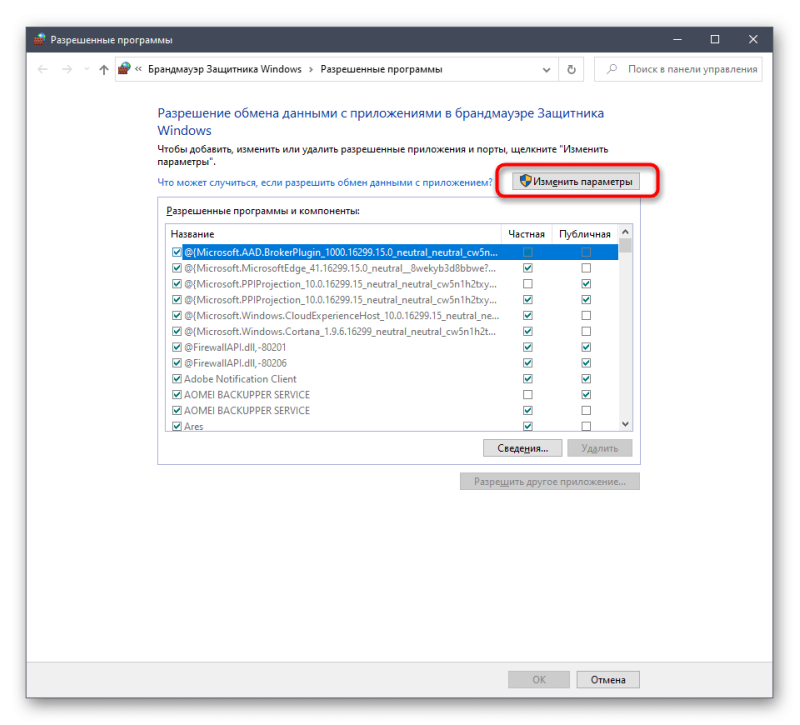Go up one level with up arrow
800x725 pixels.
click(x=104, y=69)
